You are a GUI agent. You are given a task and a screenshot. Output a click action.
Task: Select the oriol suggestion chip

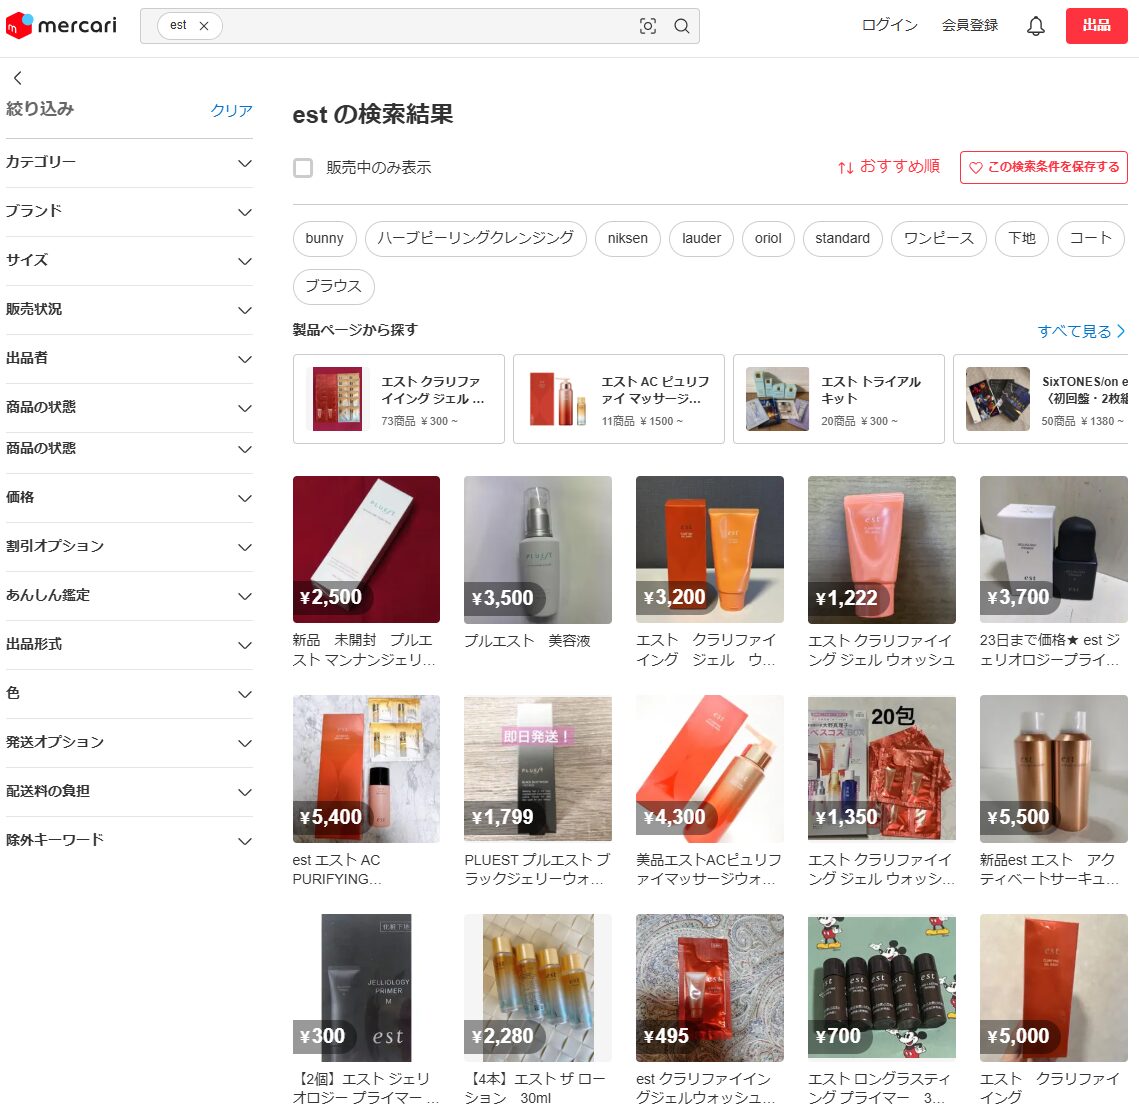[768, 239]
